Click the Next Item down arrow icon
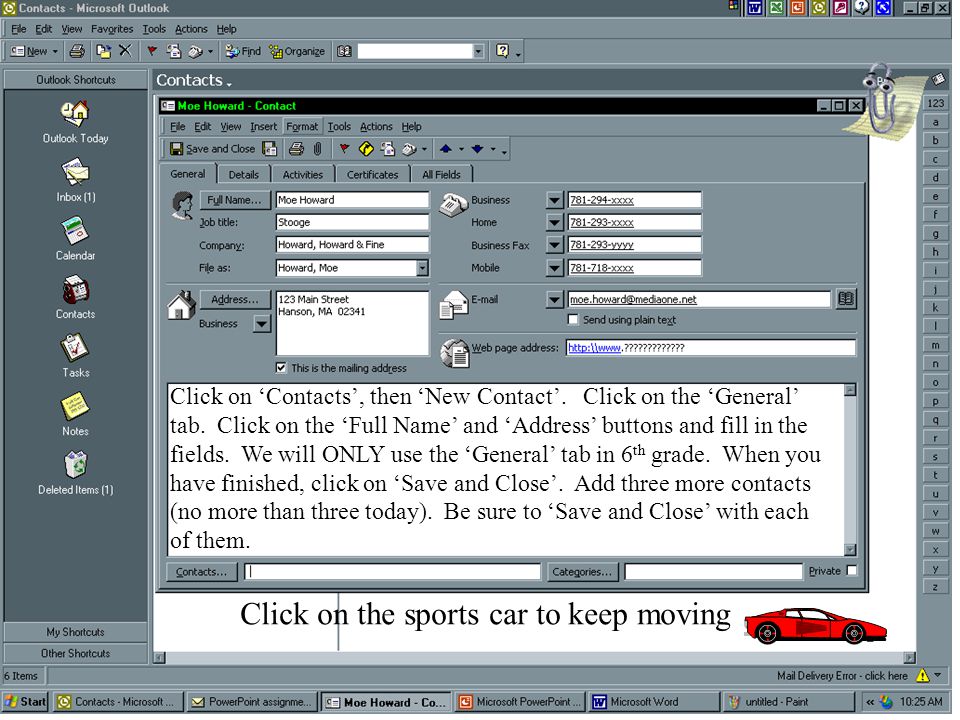Screen dimensions: 960x720 [478, 149]
